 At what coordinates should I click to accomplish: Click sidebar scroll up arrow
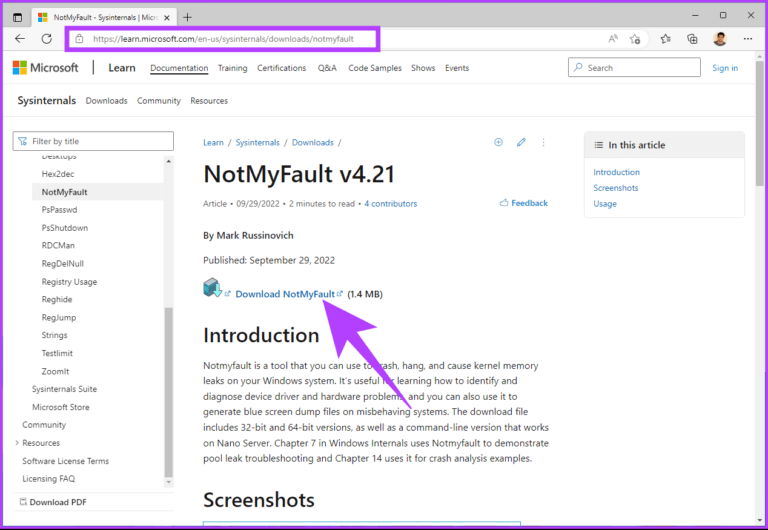pos(168,161)
